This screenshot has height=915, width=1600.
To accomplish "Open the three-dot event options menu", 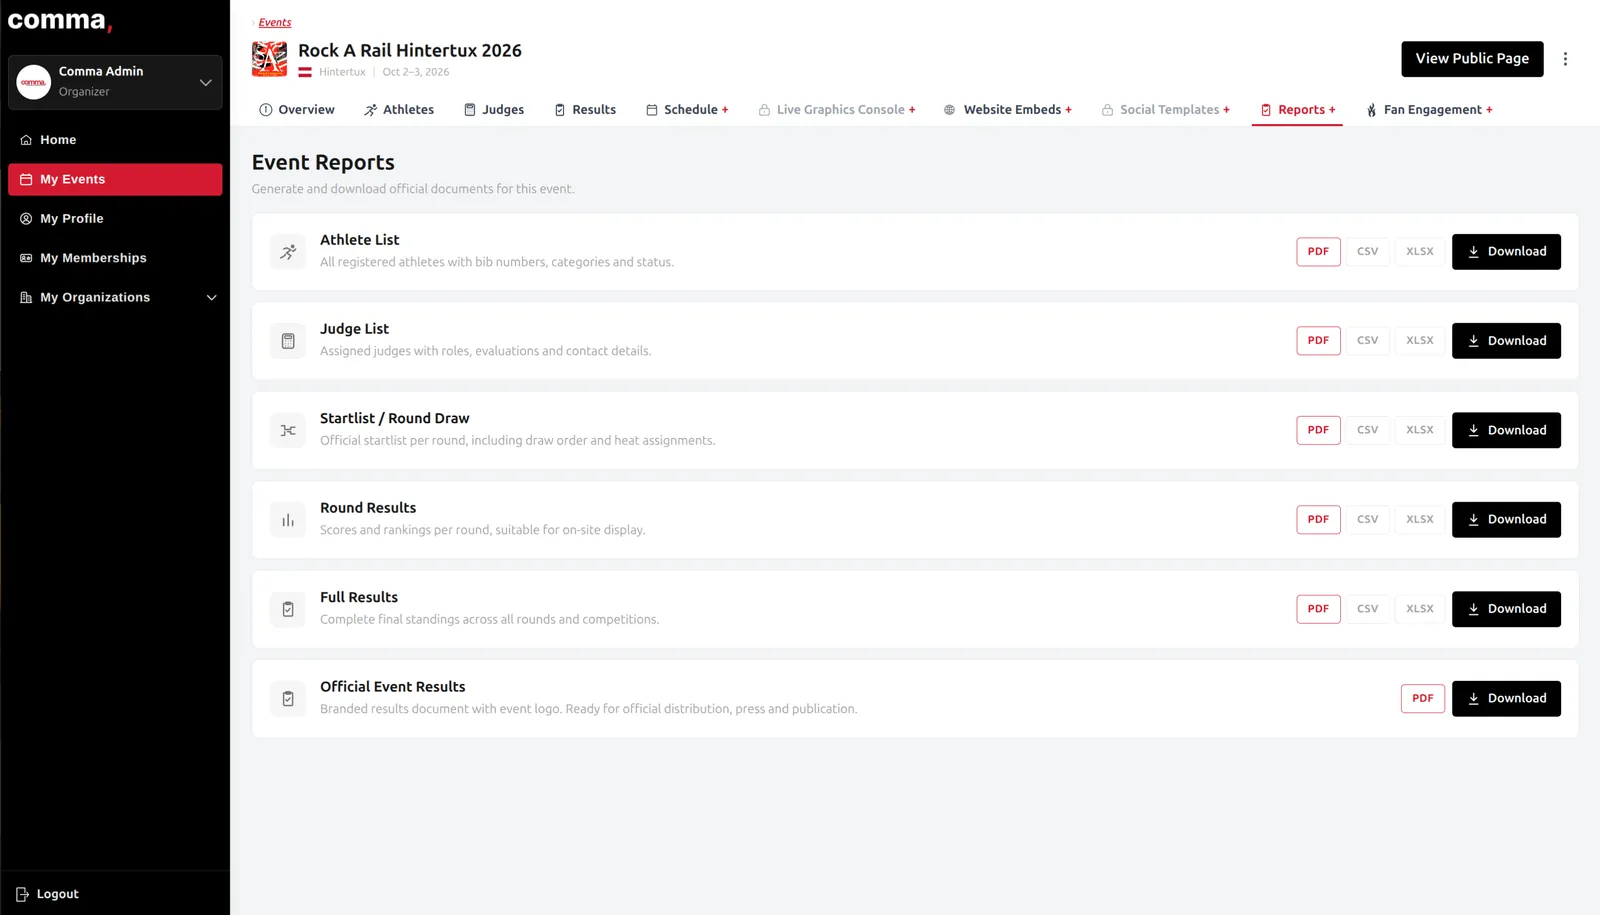I will tap(1565, 59).
